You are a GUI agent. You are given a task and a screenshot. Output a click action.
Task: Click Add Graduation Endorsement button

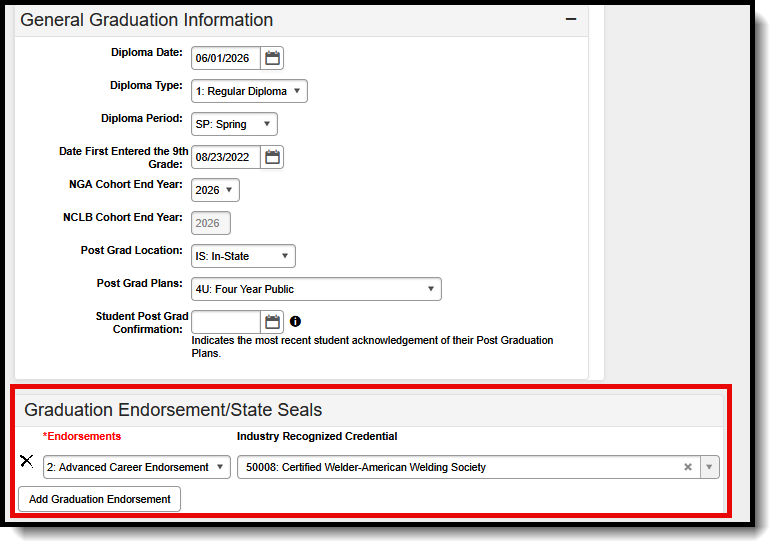99,499
